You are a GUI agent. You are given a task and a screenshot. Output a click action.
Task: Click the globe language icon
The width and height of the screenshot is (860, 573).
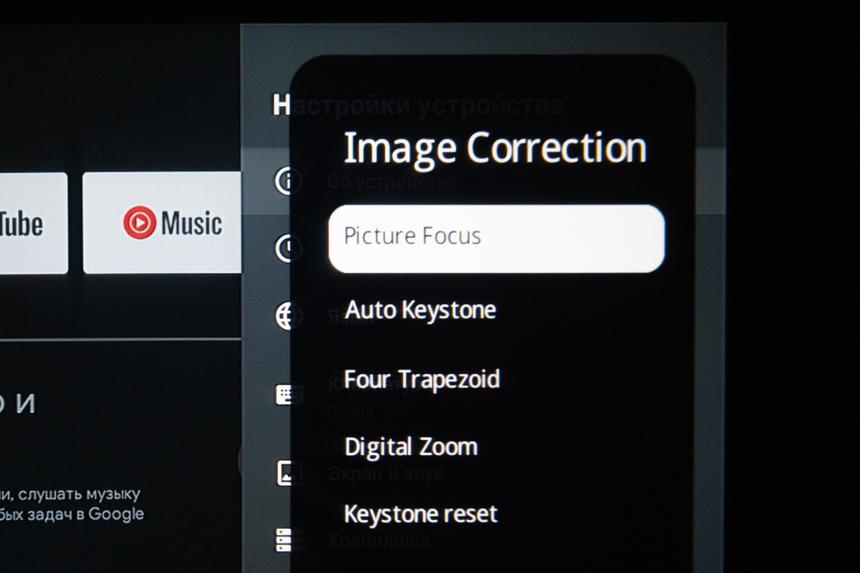tap(287, 316)
